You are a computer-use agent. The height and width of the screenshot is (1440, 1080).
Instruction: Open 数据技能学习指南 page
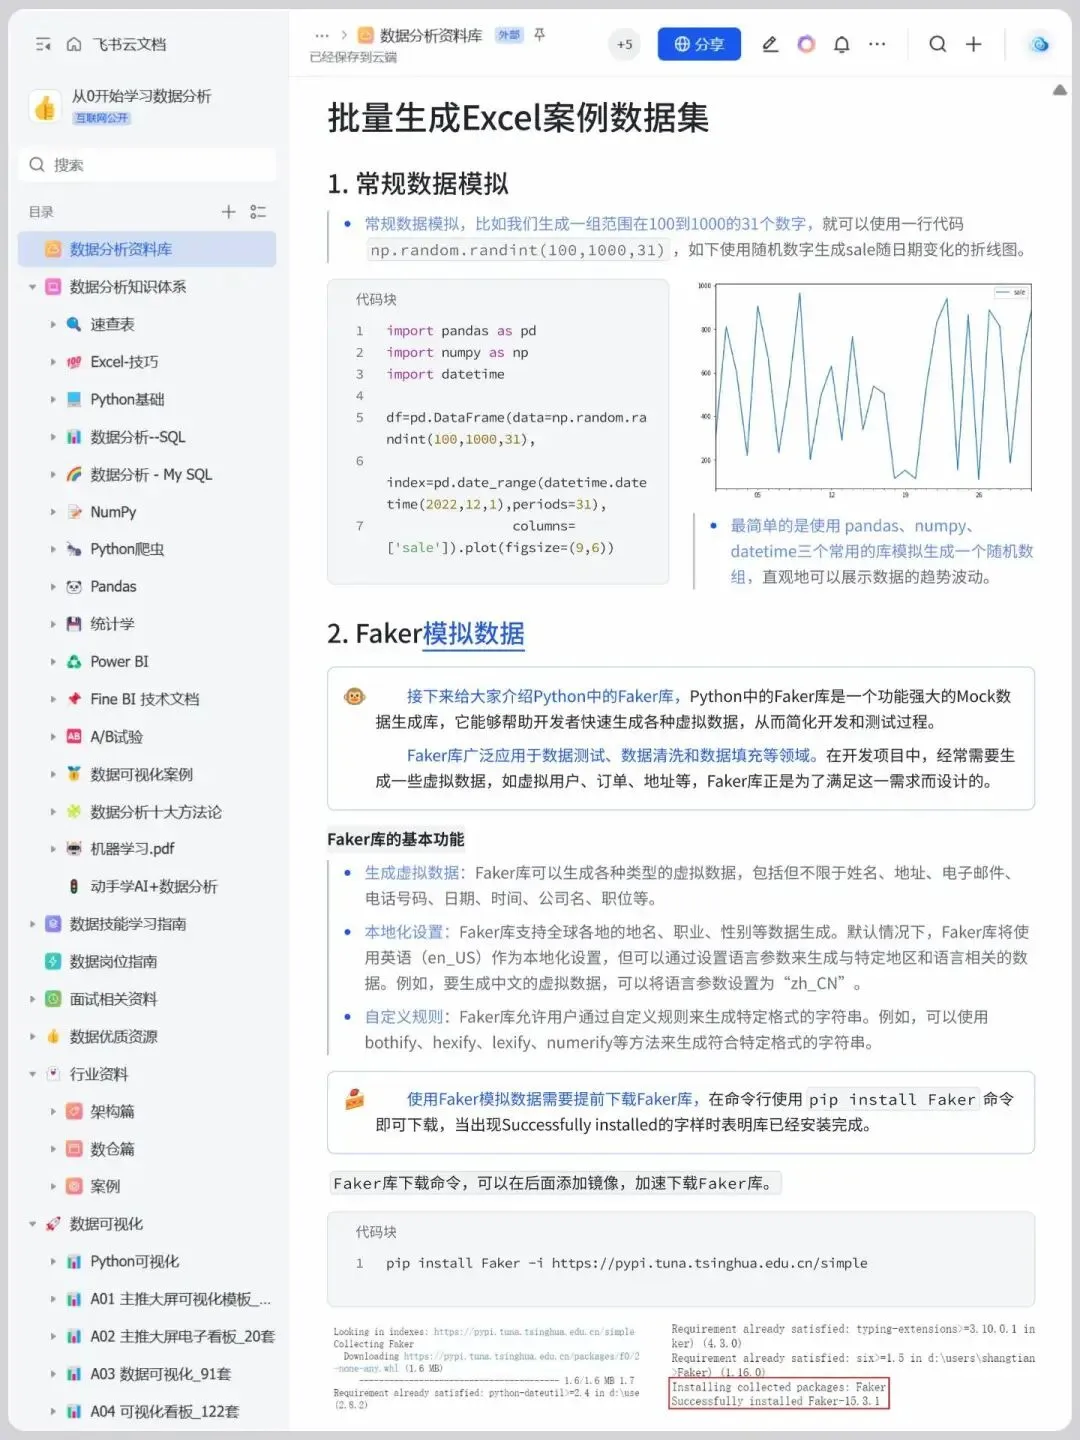click(127, 924)
